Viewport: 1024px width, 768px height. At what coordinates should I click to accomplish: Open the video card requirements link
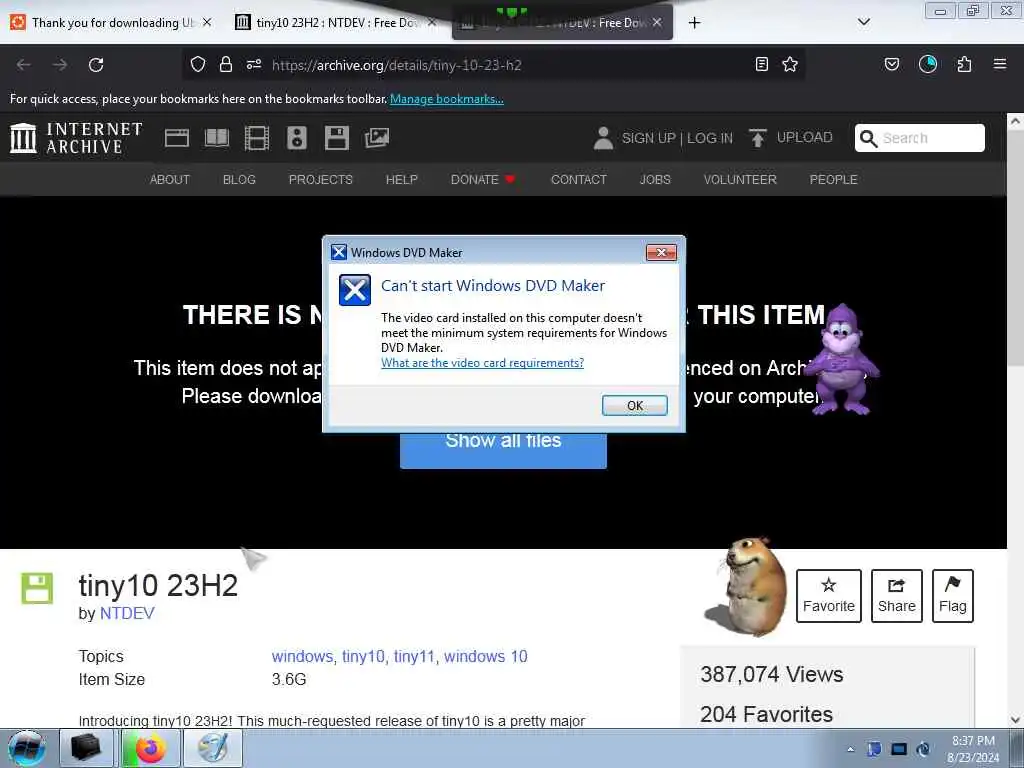coord(483,363)
